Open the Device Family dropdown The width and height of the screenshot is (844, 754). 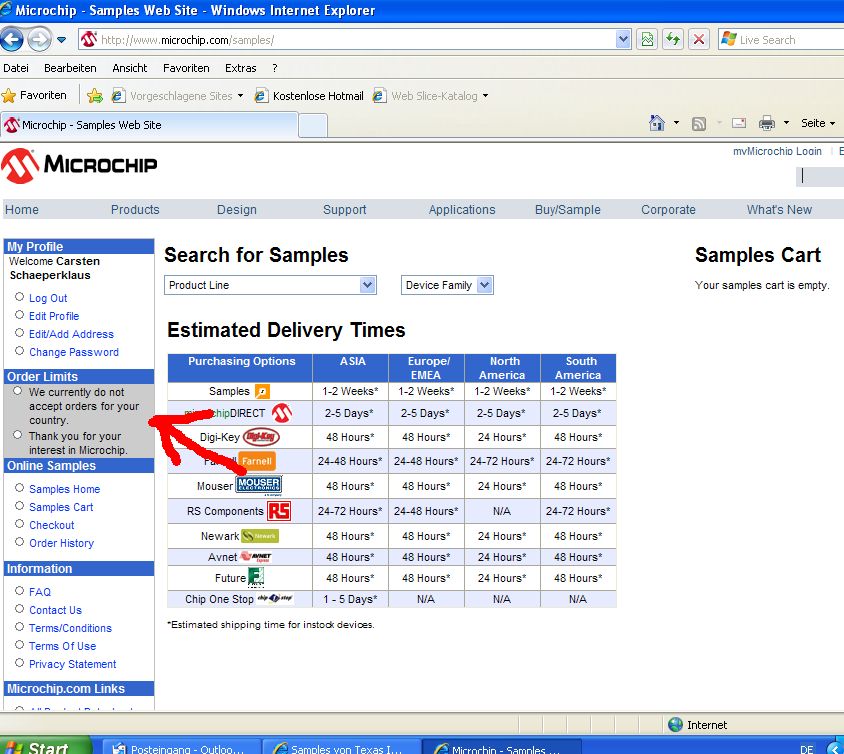pos(447,285)
